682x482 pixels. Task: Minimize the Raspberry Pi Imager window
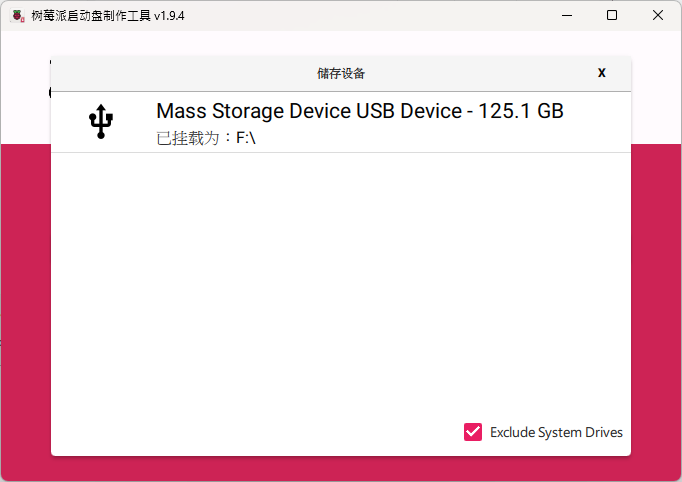coord(567,16)
